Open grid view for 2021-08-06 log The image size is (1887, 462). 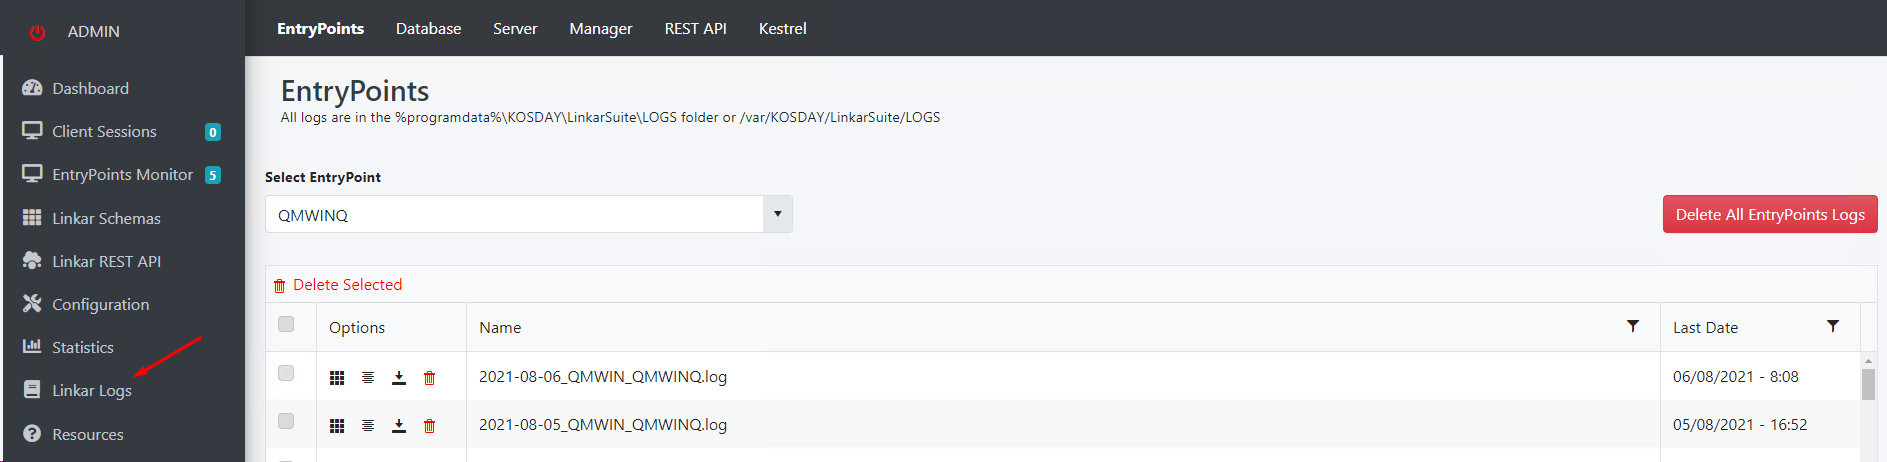[337, 378]
